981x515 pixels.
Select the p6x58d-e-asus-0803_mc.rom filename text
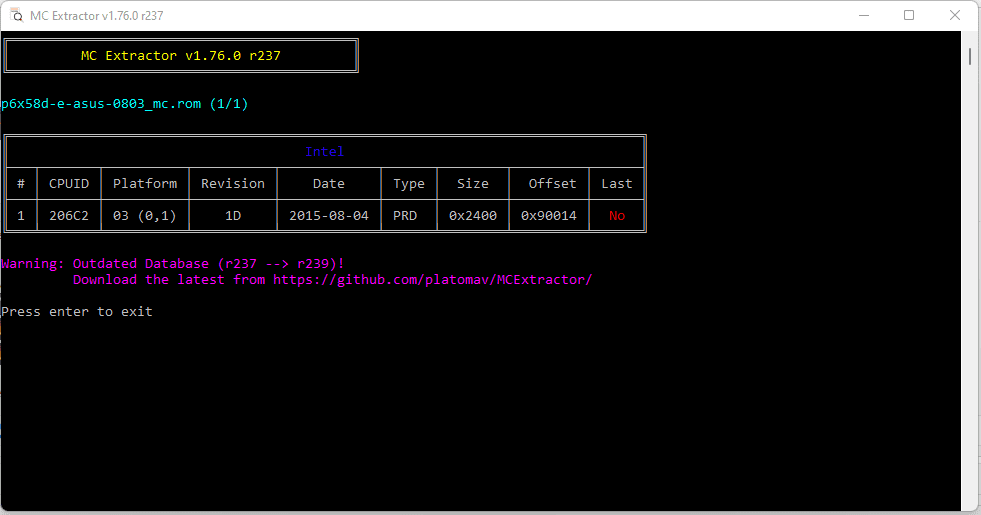click(101, 104)
